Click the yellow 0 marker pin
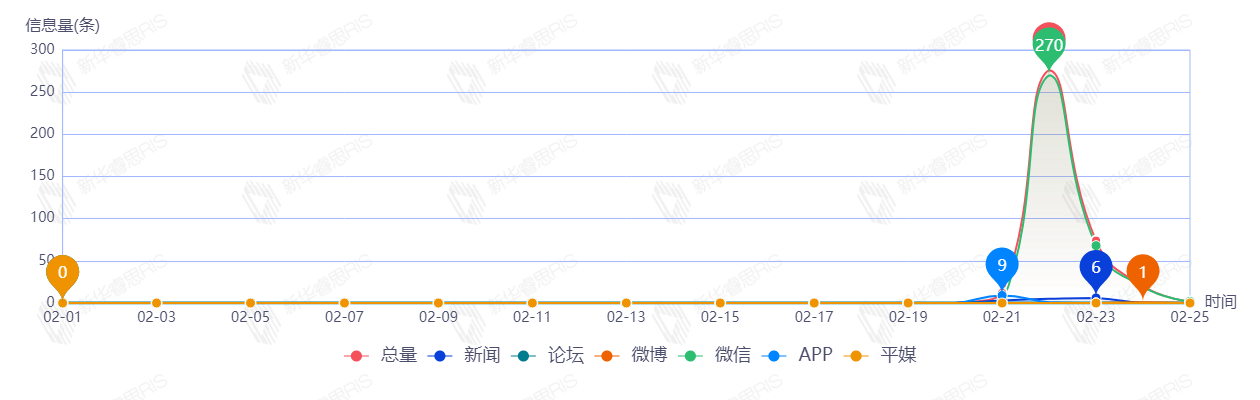 point(62,272)
